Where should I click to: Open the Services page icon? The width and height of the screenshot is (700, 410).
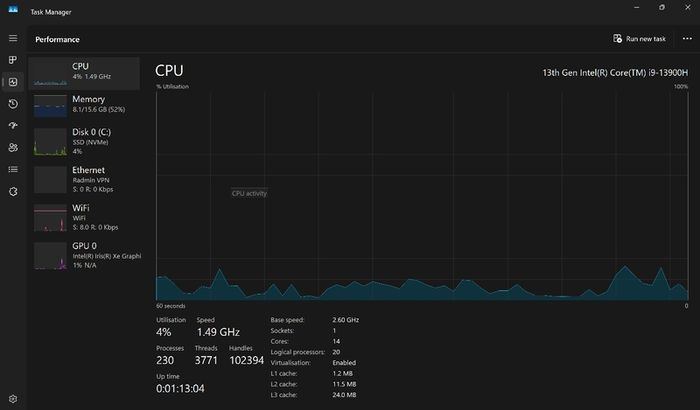coord(13,192)
